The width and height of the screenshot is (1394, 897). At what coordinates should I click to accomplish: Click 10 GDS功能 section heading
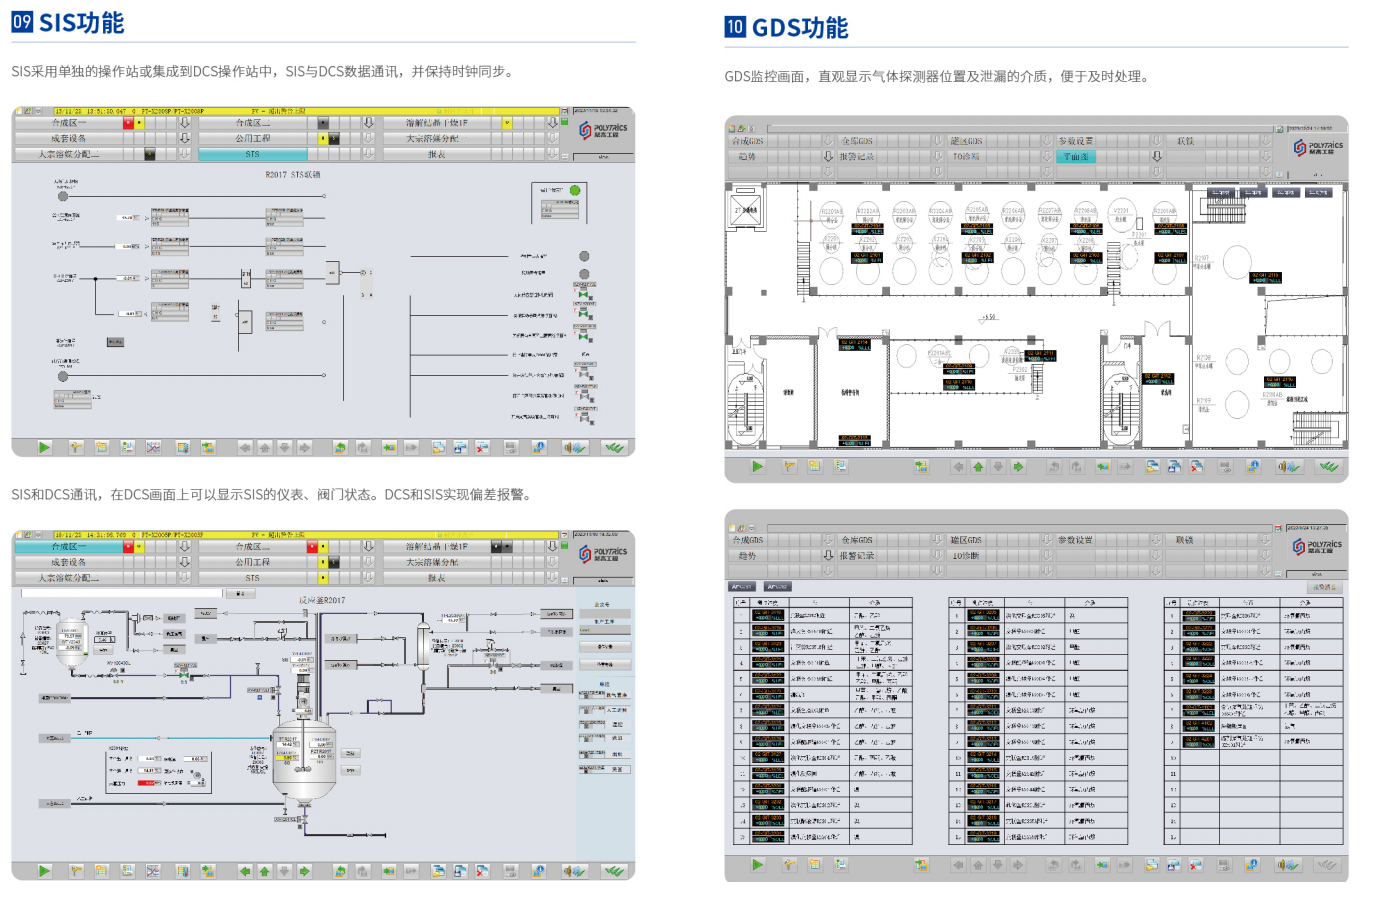(786, 27)
